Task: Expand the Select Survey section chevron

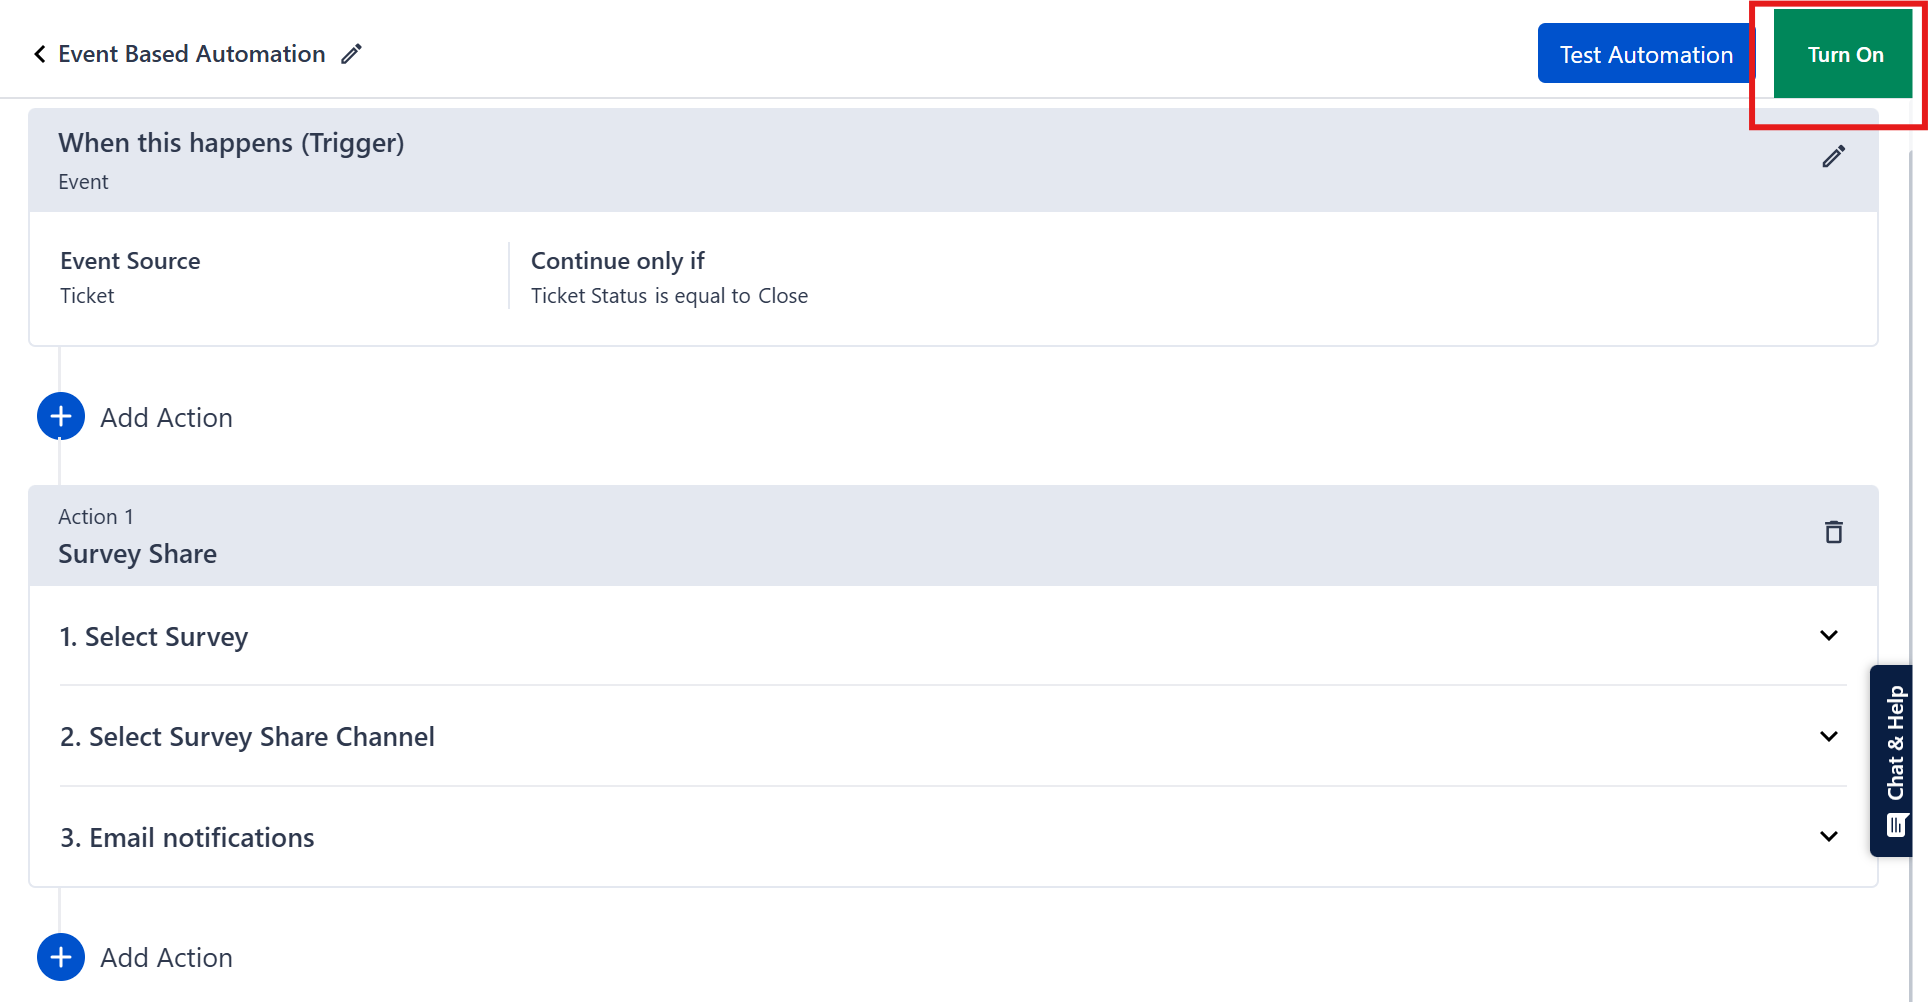Action: click(1828, 636)
